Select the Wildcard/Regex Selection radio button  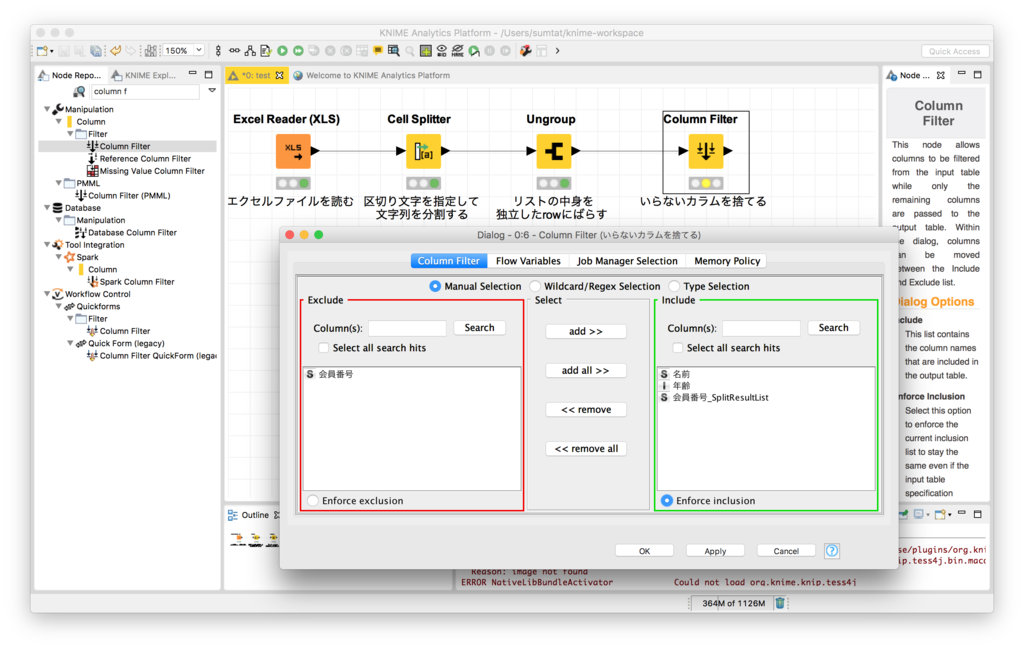tap(535, 286)
